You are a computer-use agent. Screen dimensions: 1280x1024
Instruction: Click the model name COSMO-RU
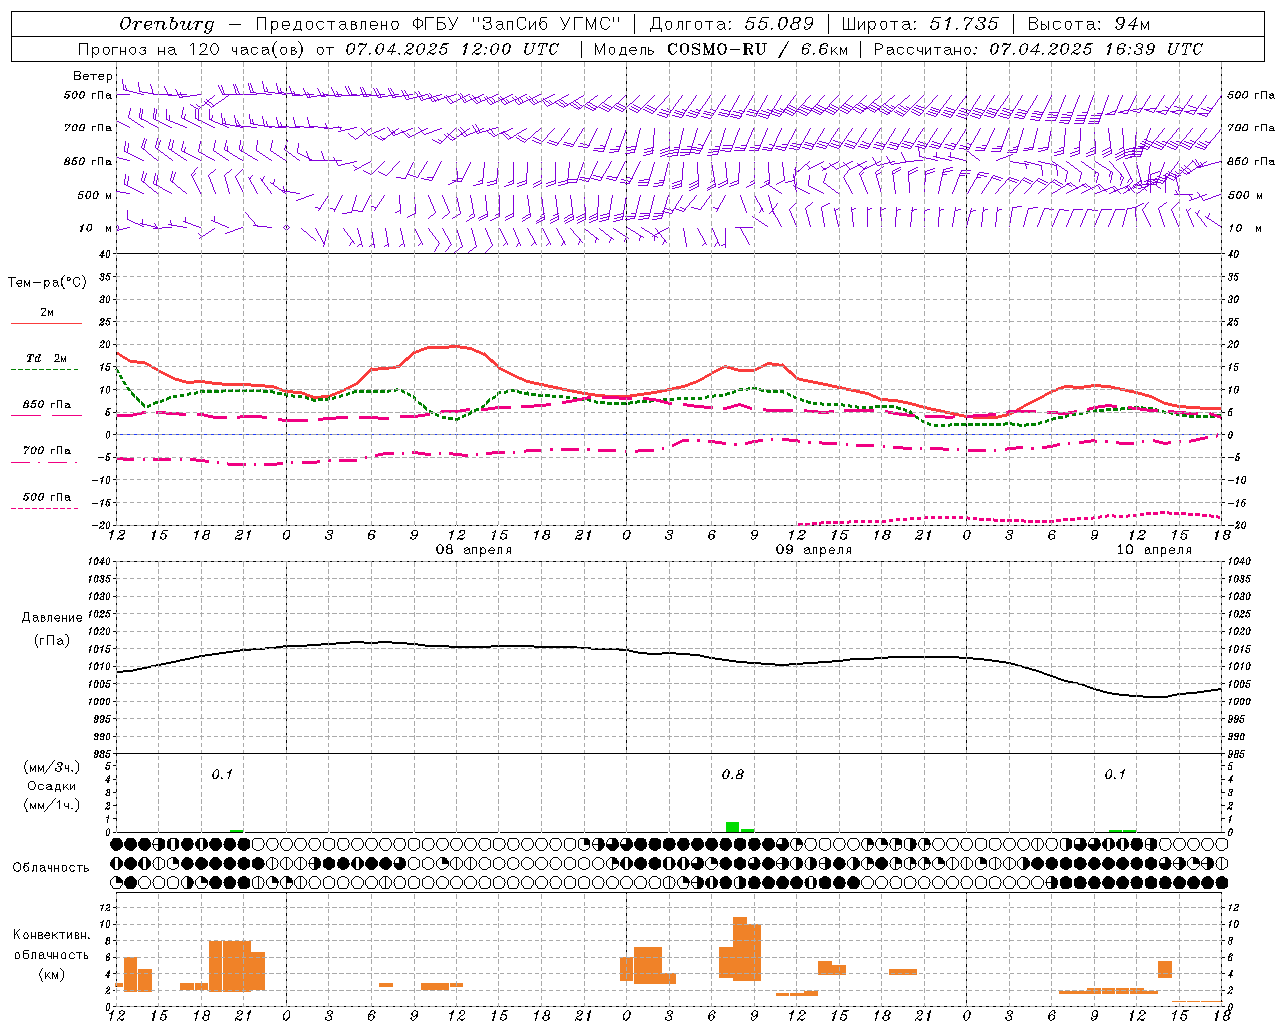click(717, 48)
